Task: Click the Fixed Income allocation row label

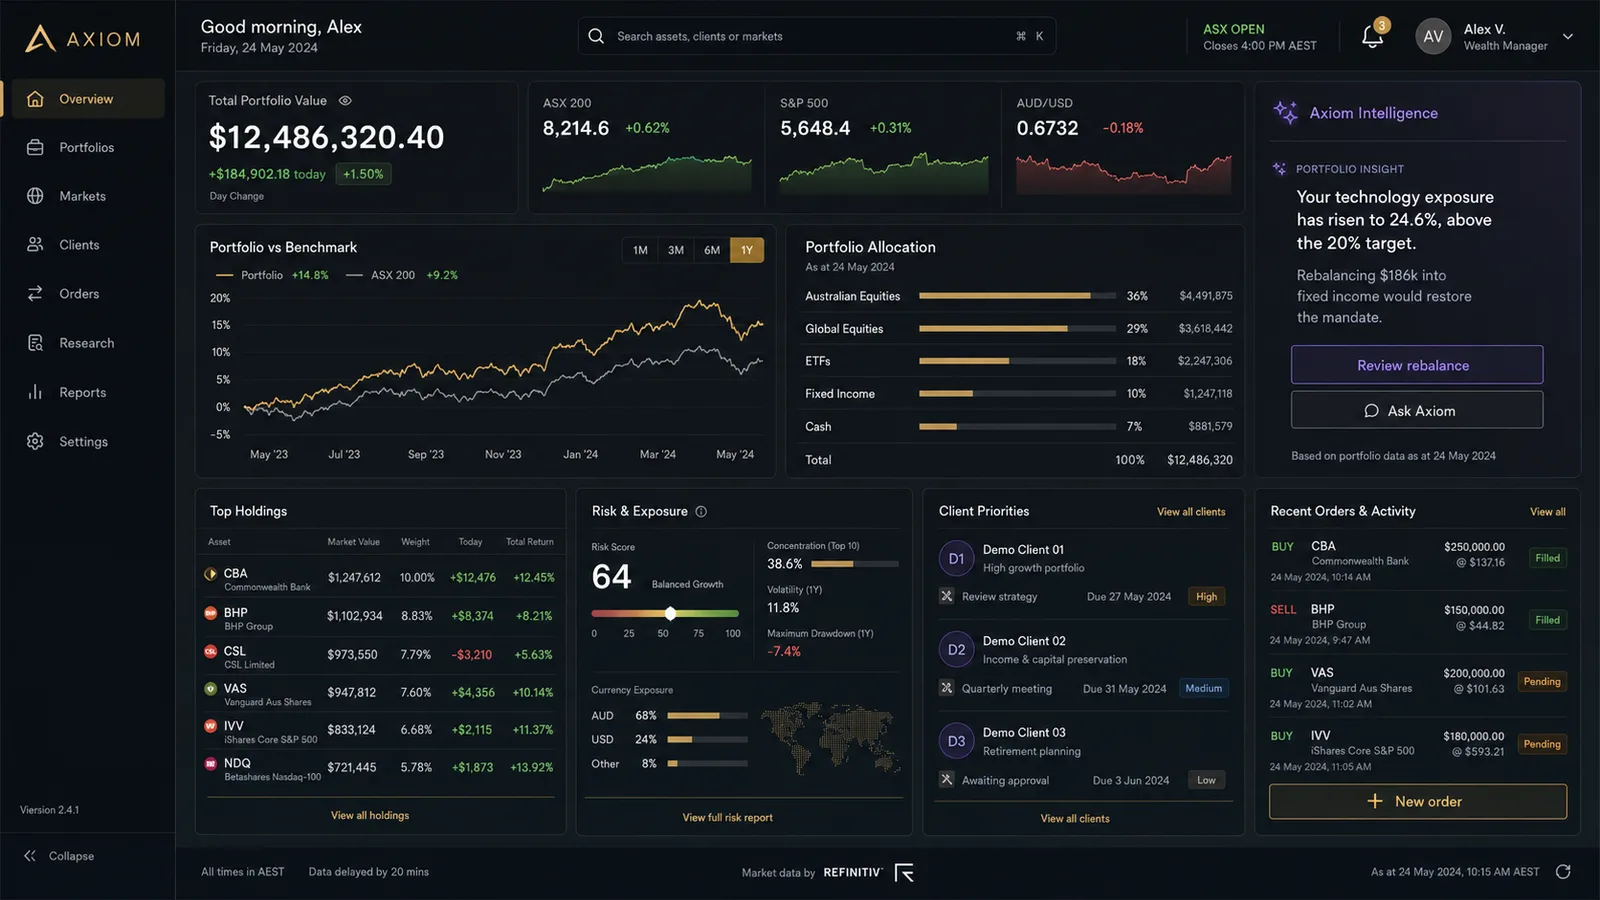Action: [840, 394]
